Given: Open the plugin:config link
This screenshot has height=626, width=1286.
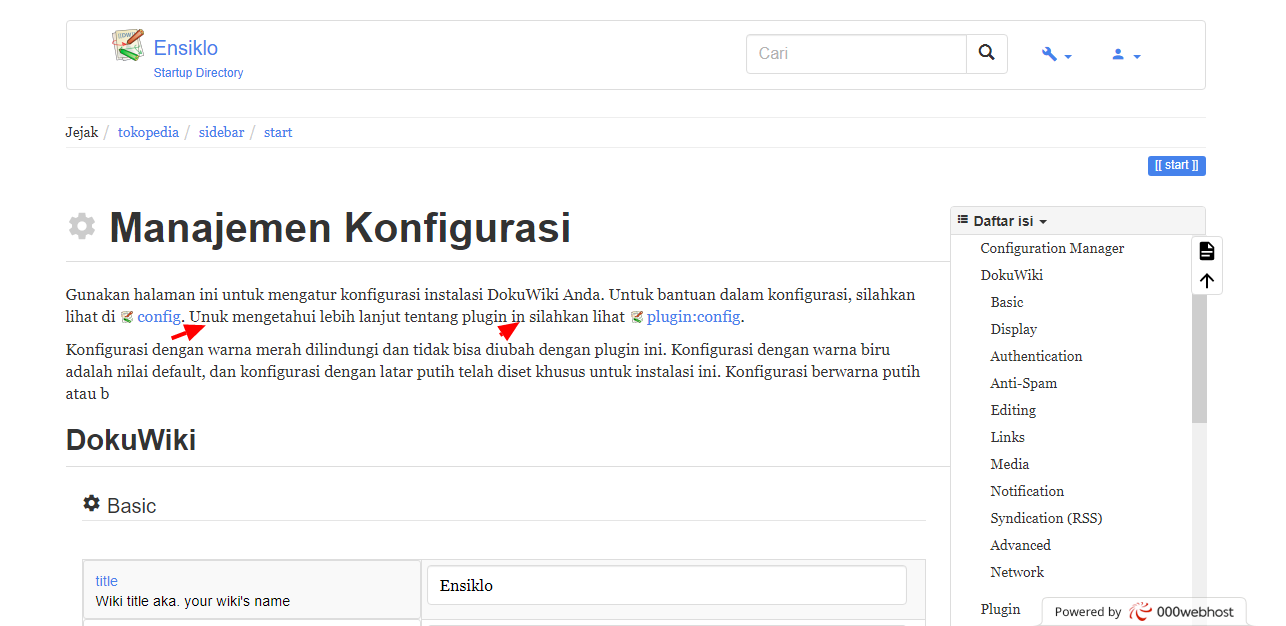Looking at the screenshot, I should click(x=694, y=316).
